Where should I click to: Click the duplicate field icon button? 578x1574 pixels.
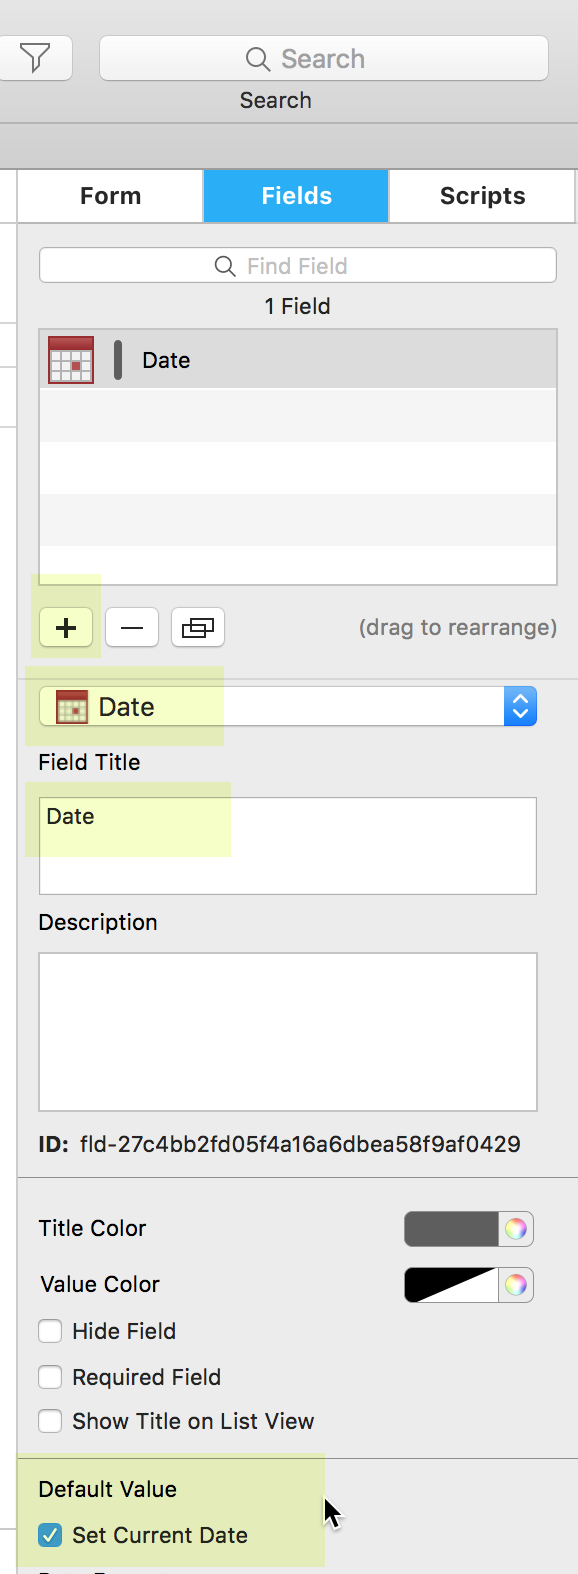click(x=198, y=628)
